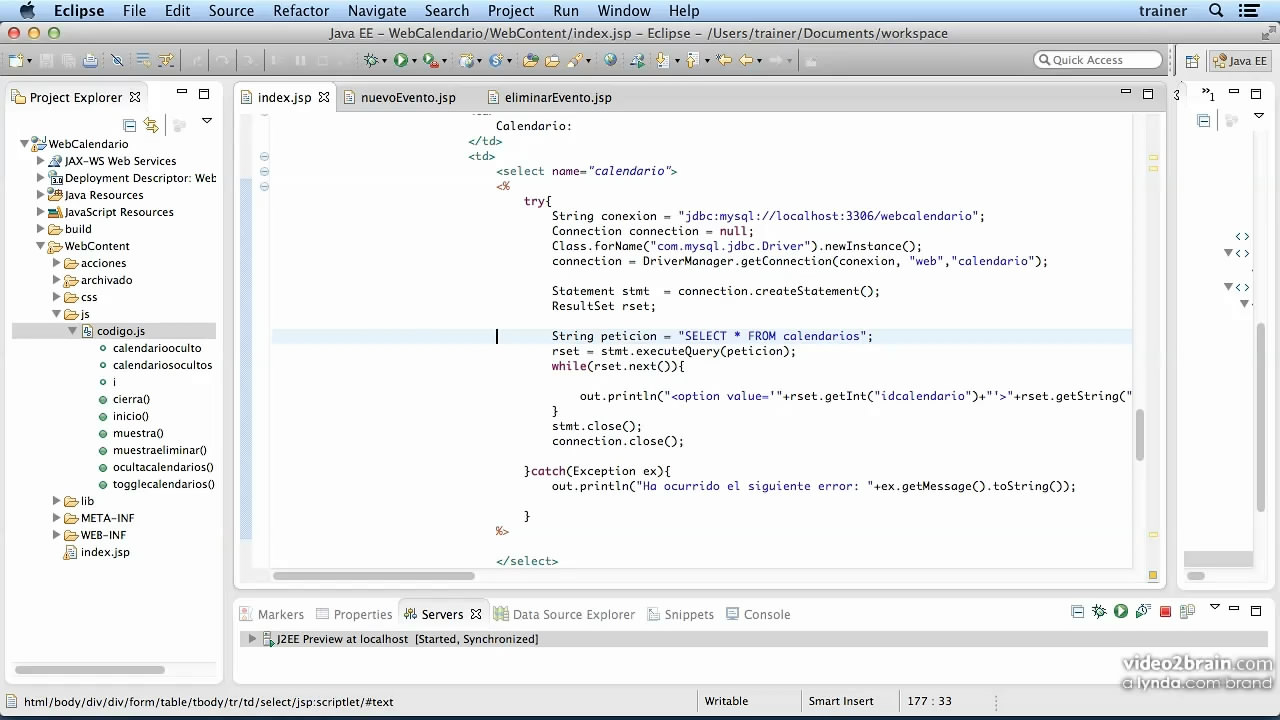Expand the Java Resources node

tap(41, 195)
